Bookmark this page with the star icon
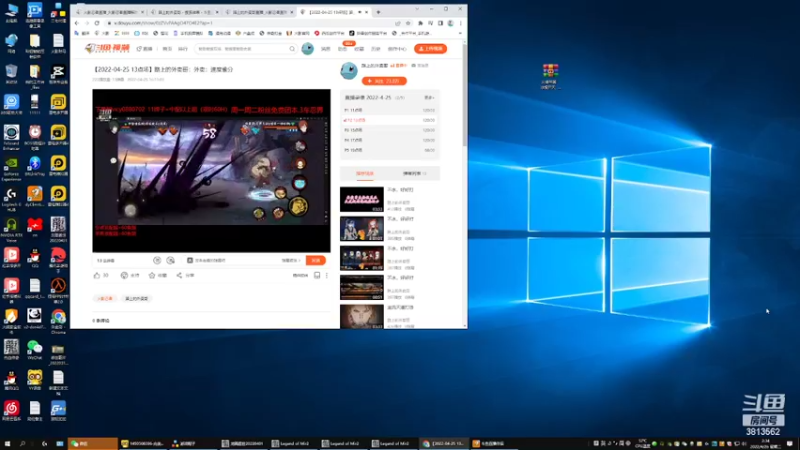Viewport: 800px width, 450px height. tap(408, 23)
